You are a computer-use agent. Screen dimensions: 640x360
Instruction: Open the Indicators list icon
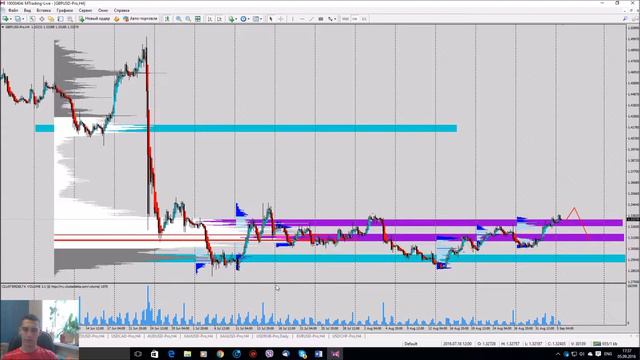[231, 19]
